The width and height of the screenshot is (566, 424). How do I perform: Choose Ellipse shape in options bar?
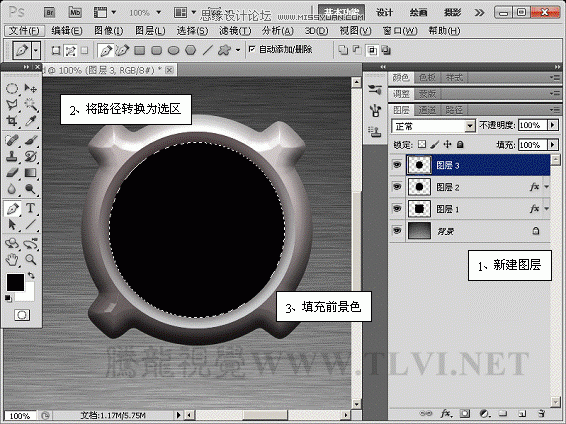[x=174, y=50]
